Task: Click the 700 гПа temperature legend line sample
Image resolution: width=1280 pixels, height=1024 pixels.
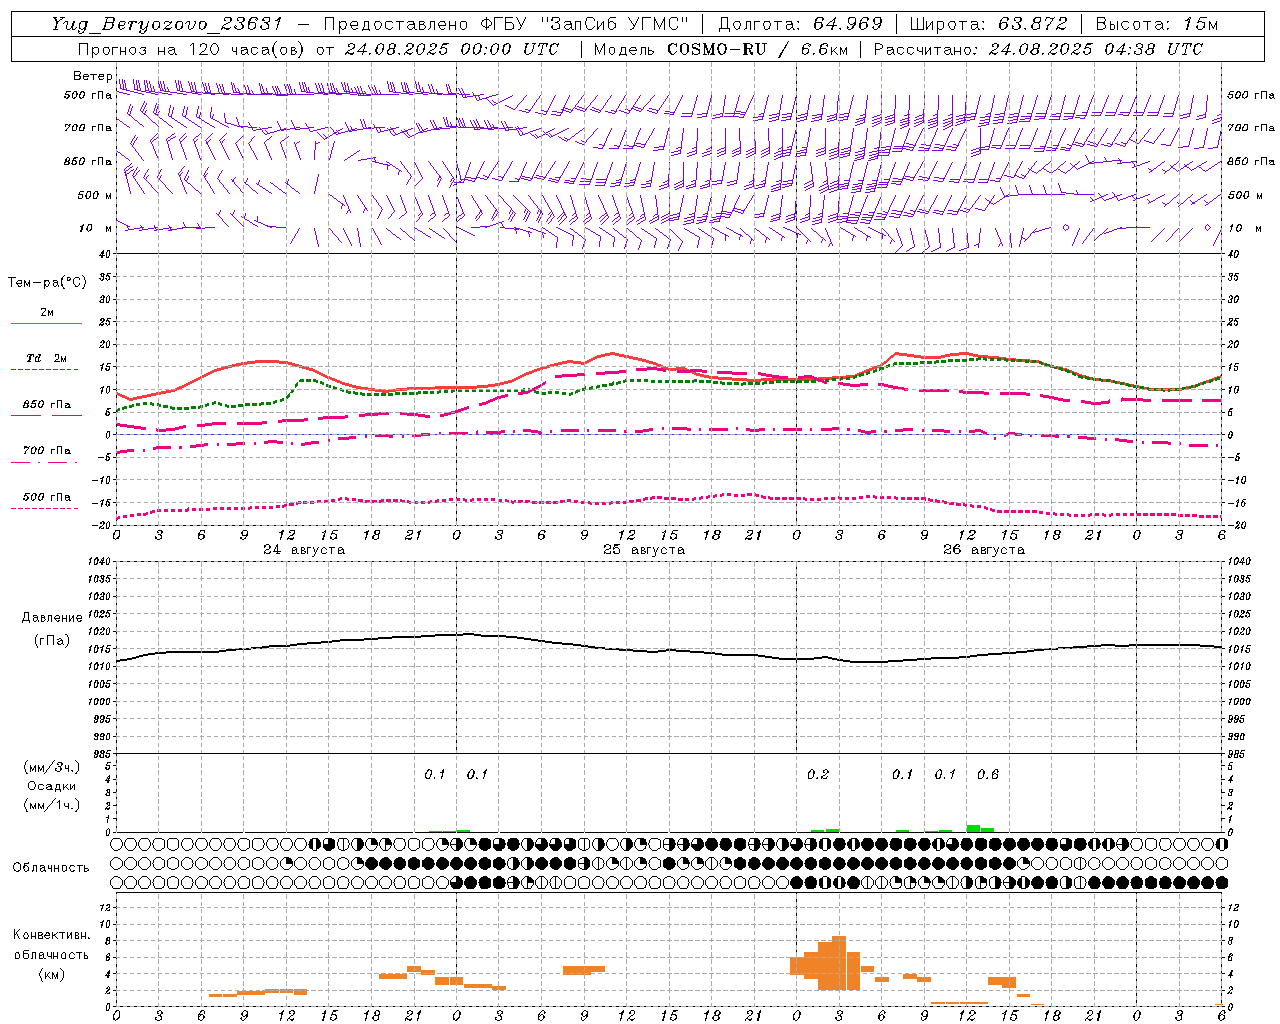Action: 44,462
